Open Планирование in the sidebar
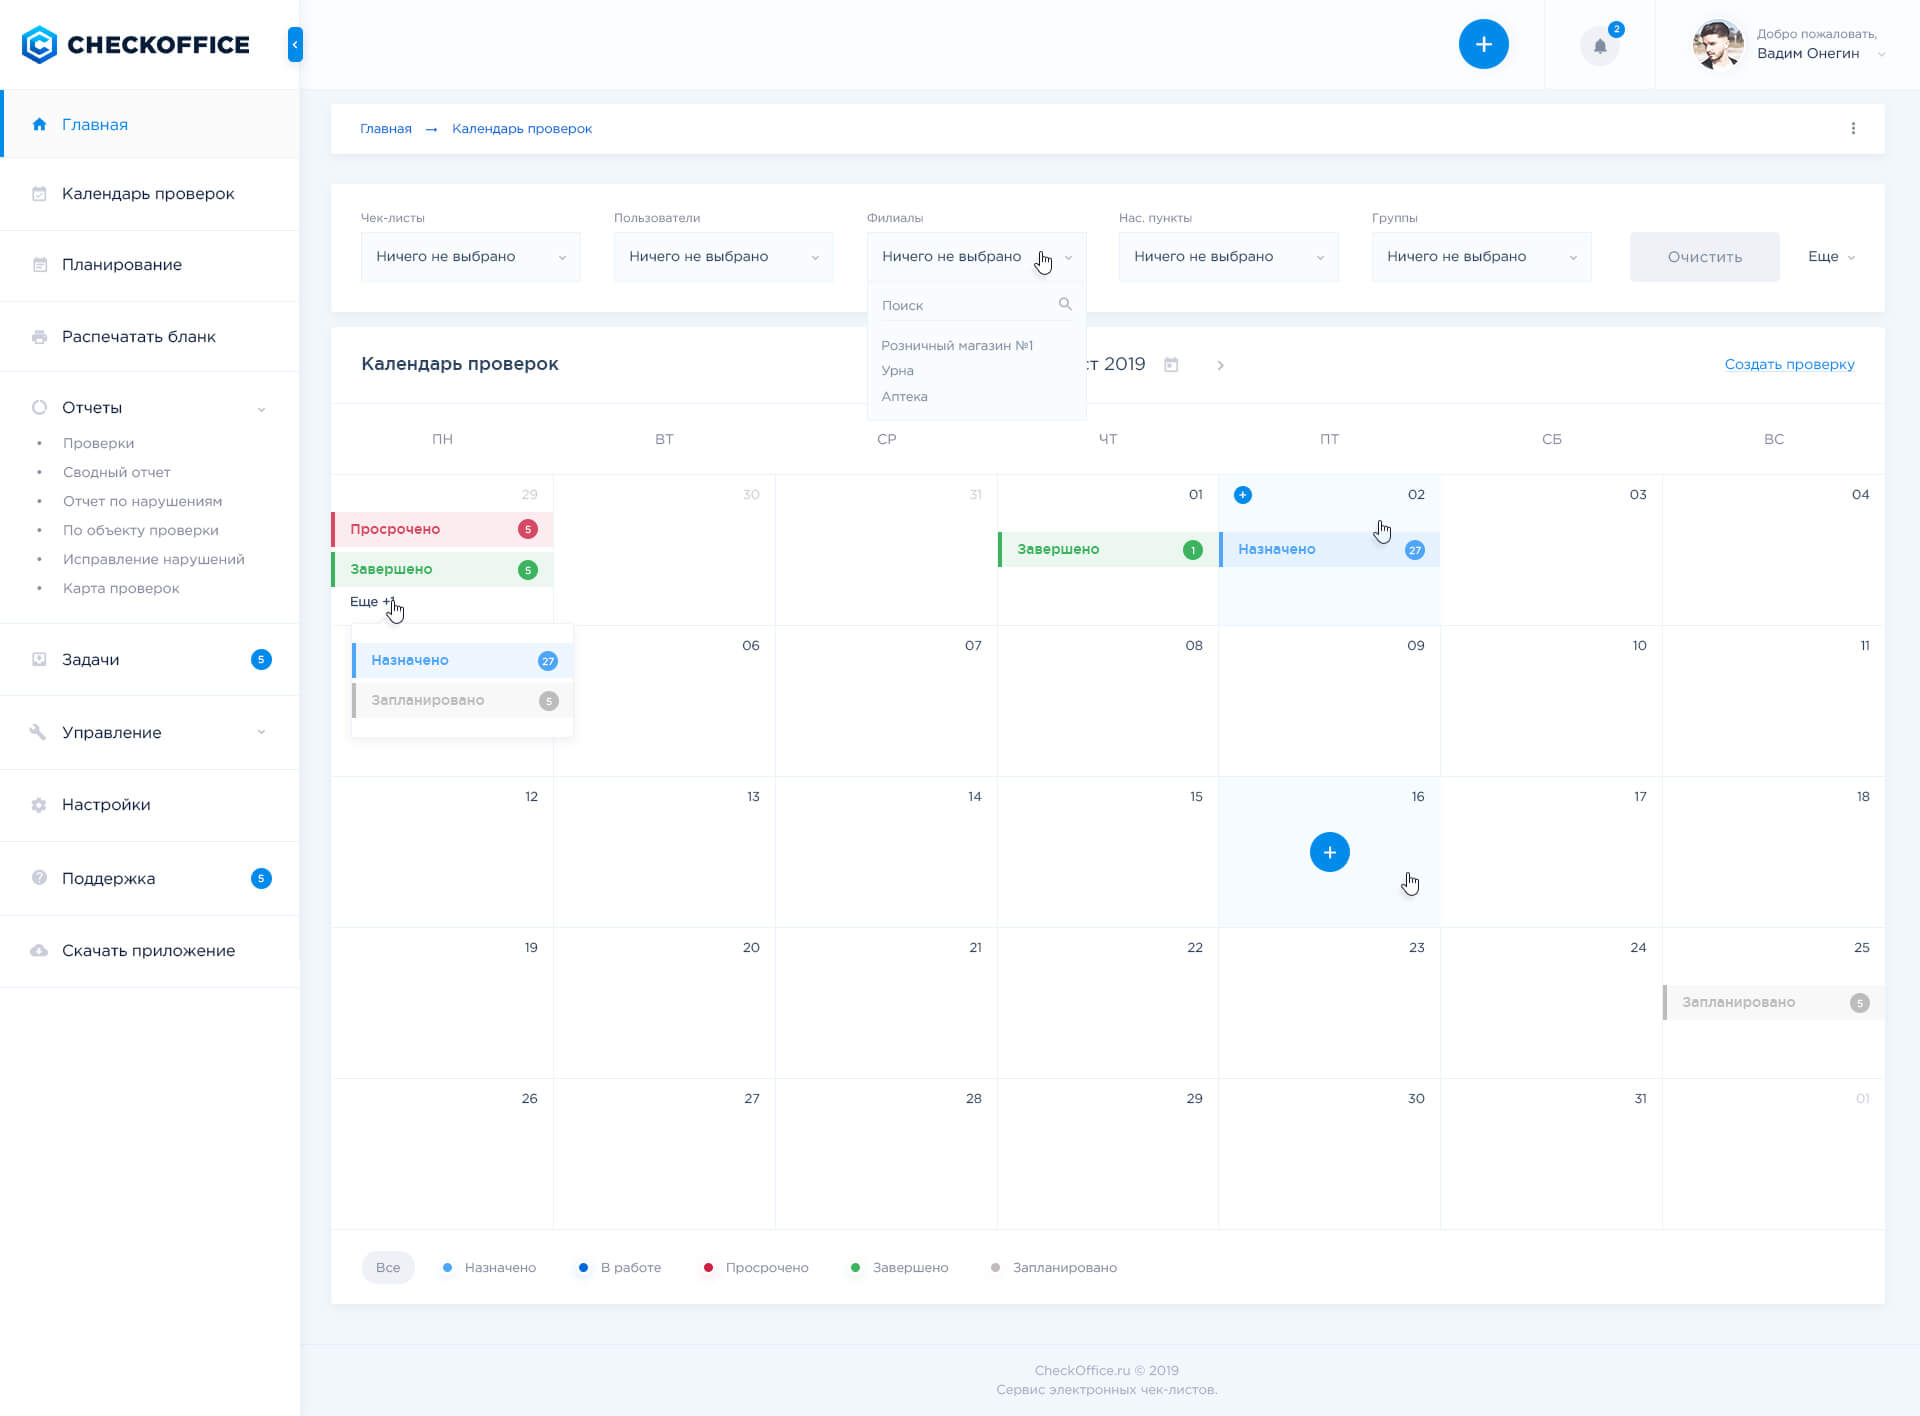Image resolution: width=1920 pixels, height=1416 pixels. (x=150, y=265)
